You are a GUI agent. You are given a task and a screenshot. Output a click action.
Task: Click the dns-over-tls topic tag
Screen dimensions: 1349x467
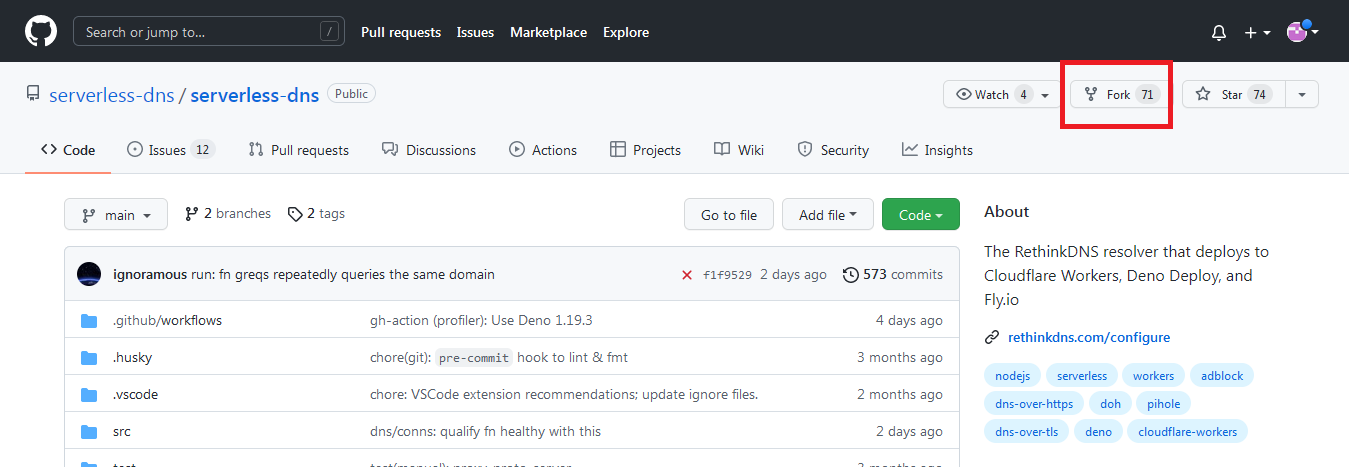1027,432
